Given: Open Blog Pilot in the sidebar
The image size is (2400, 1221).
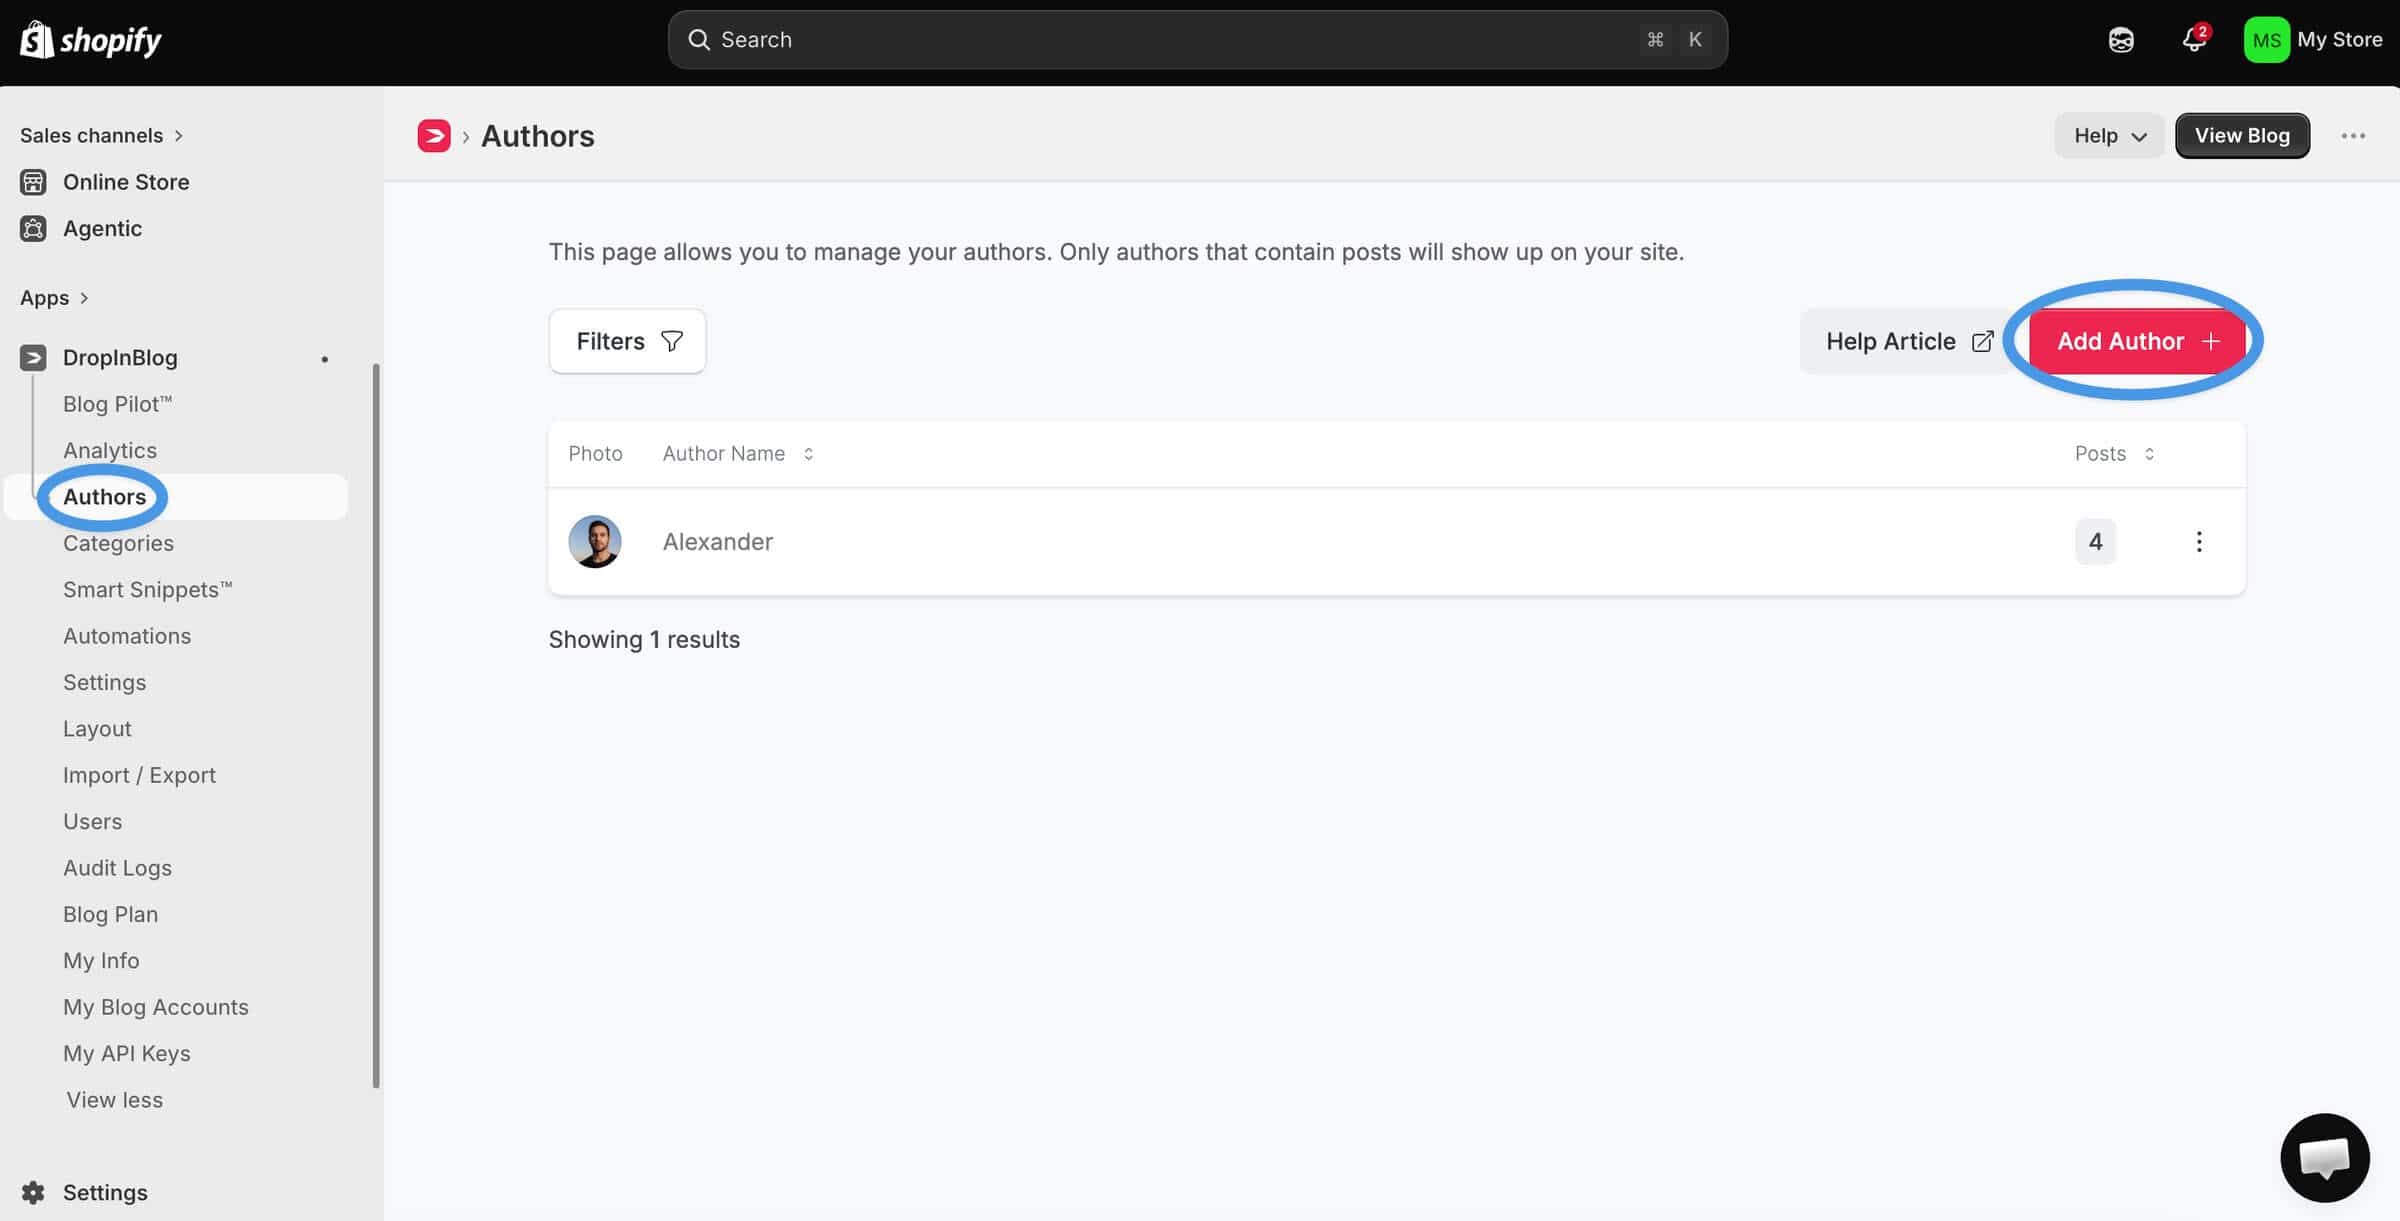Looking at the screenshot, I should click(117, 404).
